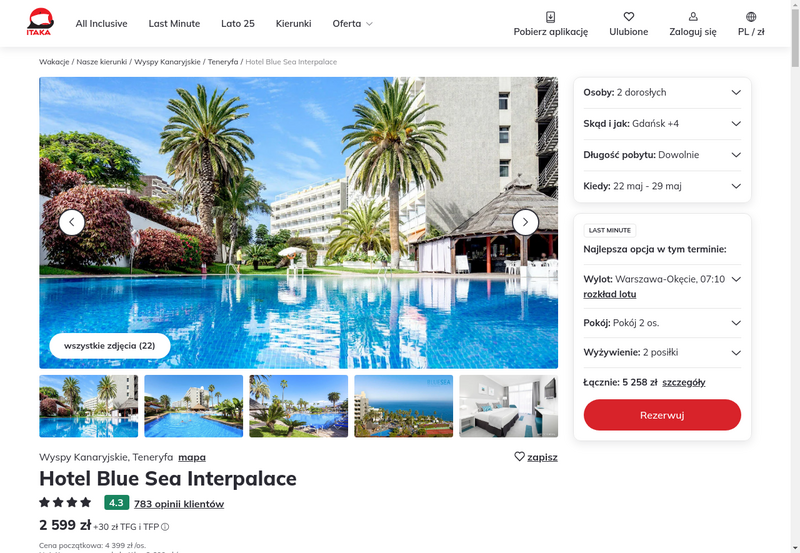Click the ITAKA logo
Image resolution: width=800 pixels, height=553 pixels.
tap(40, 22)
